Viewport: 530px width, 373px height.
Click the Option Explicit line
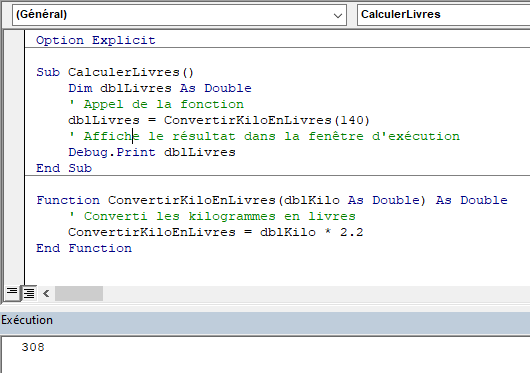tap(96, 40)
